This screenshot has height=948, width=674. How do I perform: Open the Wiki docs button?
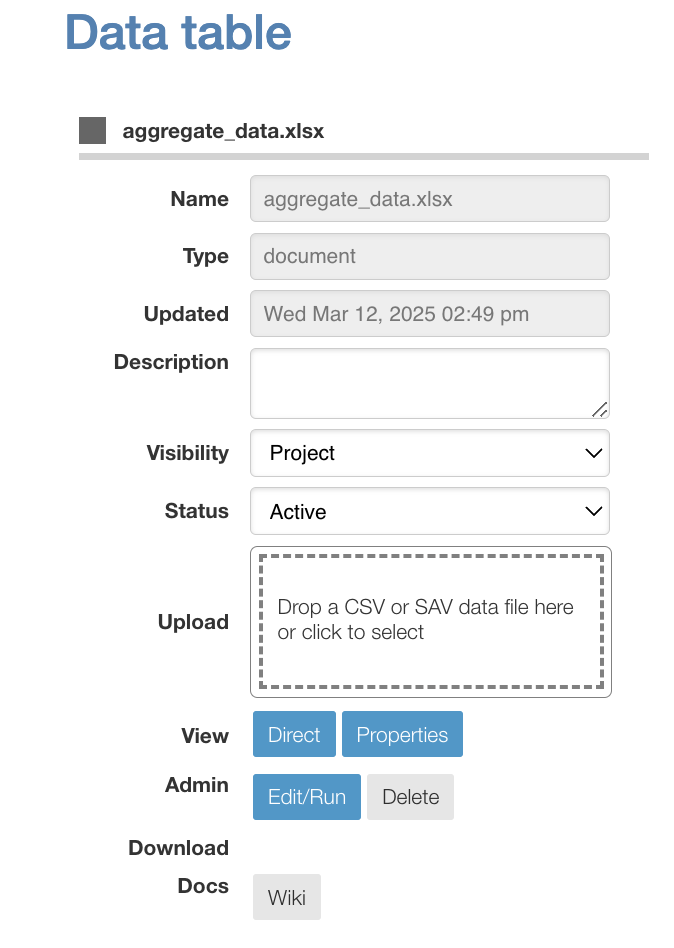(x=287, y=897)
